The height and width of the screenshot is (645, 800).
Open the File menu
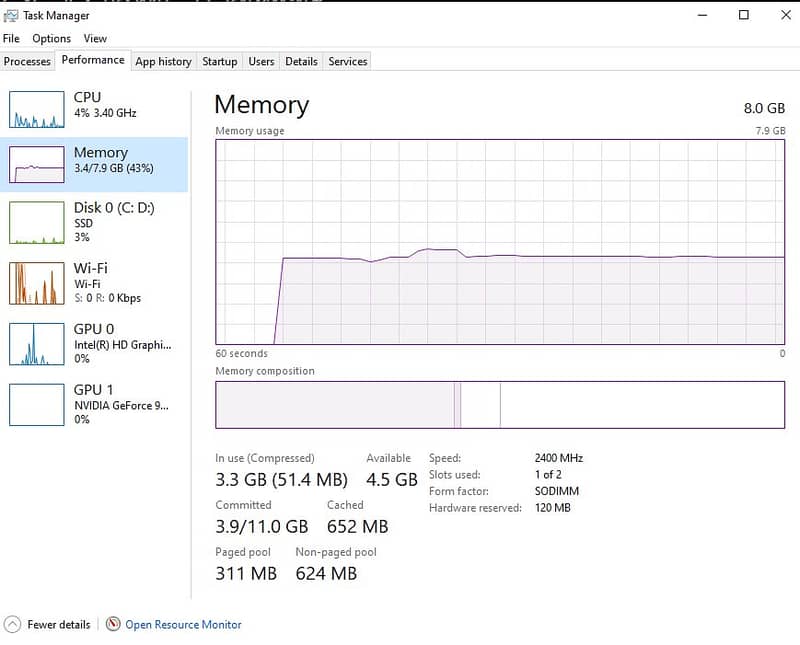pyautogui.click(x=11, y=39)
